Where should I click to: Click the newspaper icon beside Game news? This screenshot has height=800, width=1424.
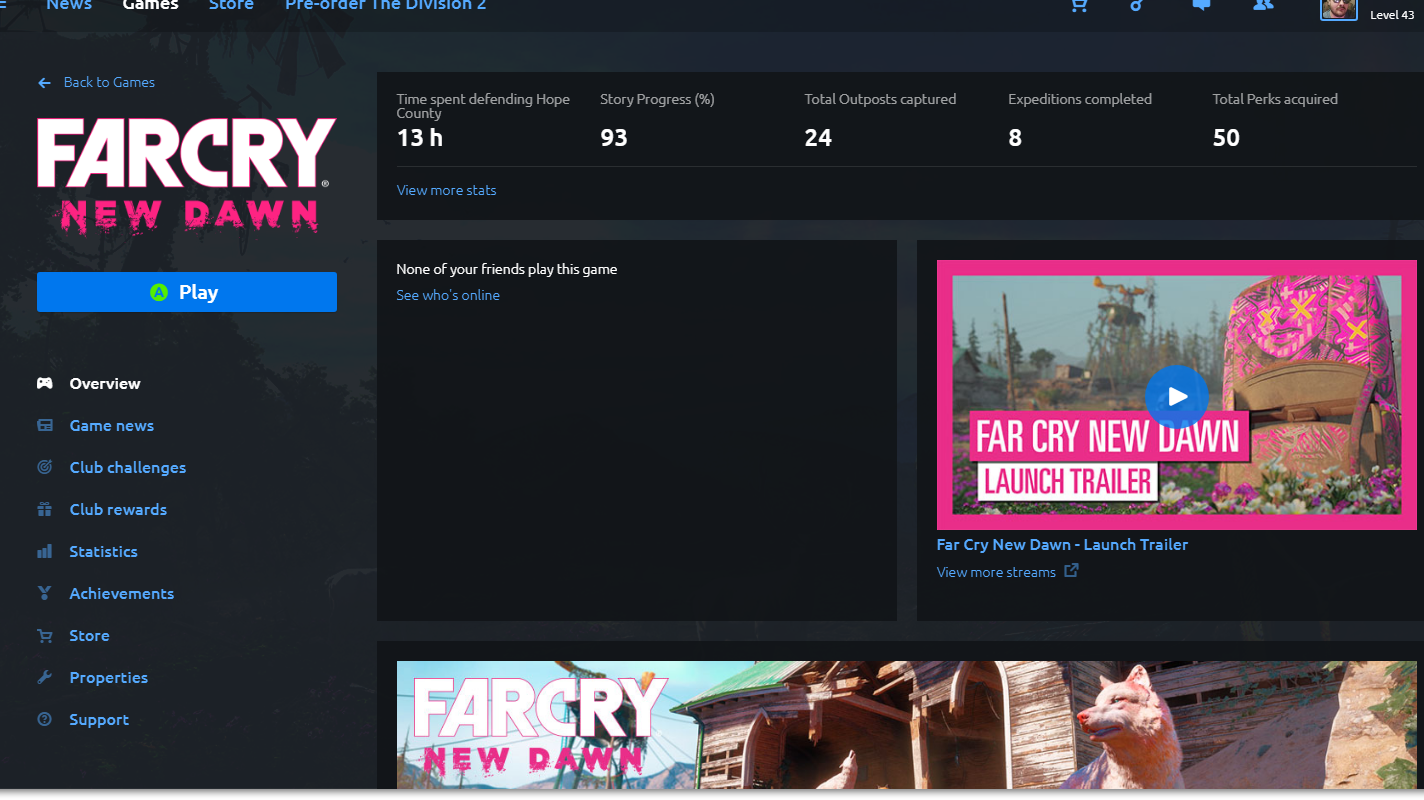(x=44, y=425)
